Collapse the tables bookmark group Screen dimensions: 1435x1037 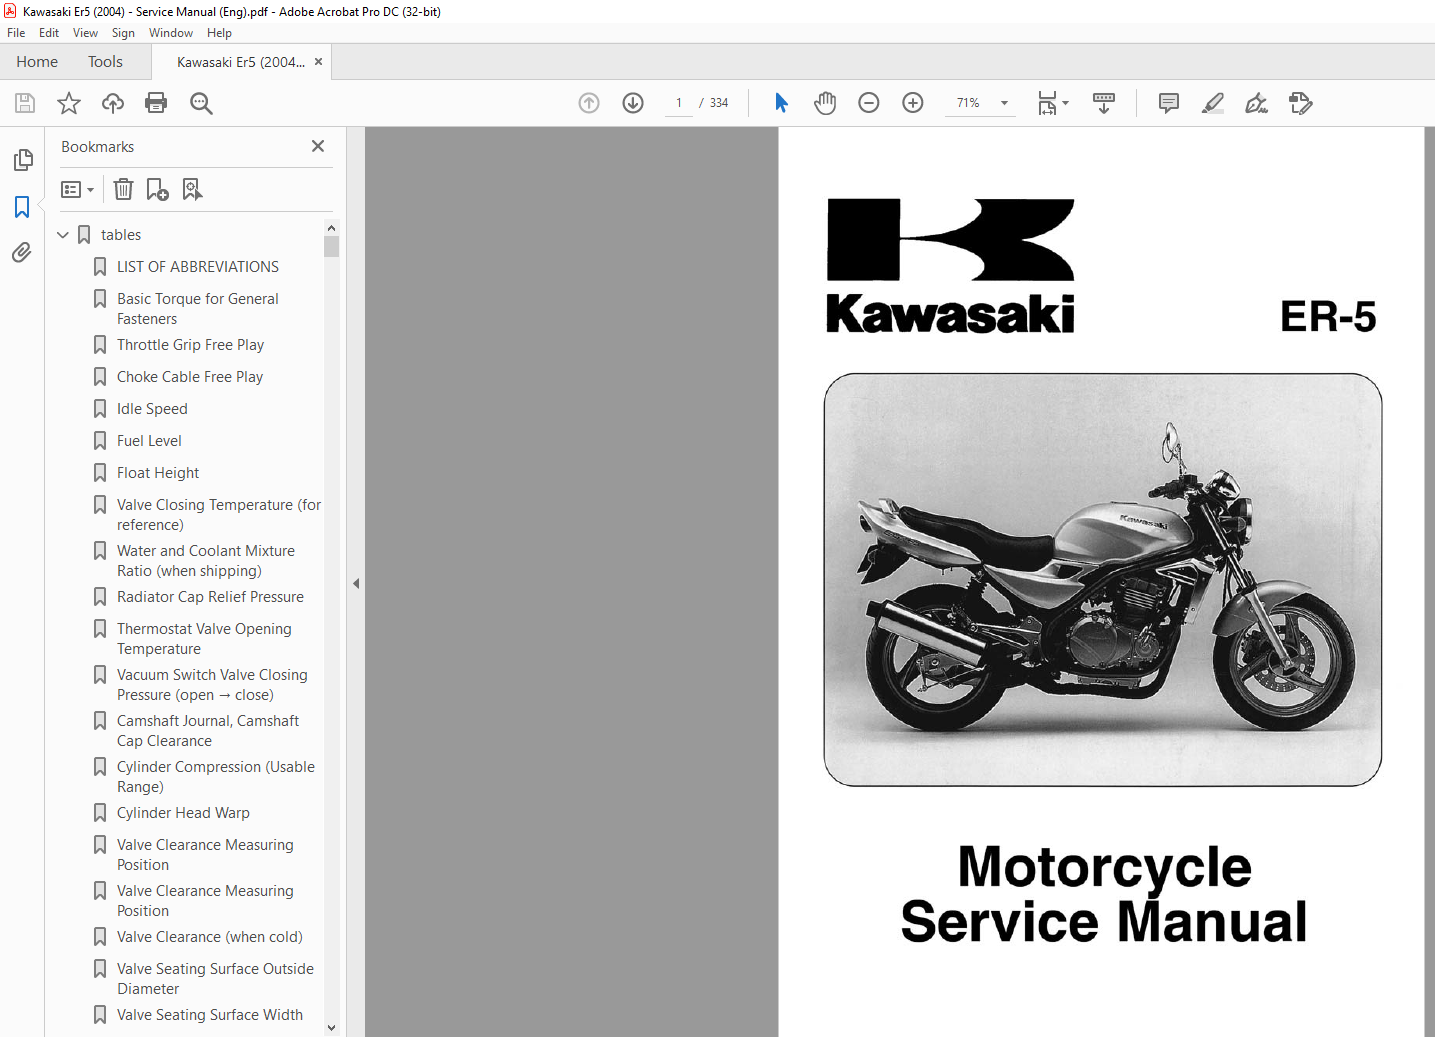pos(63,235)
